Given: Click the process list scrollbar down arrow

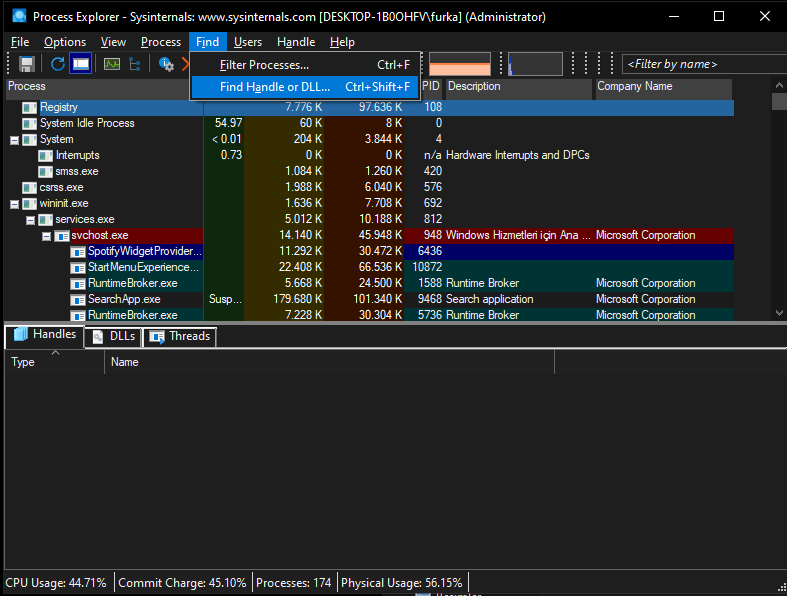Looking at the screenshot, I should click(x=779, y=313).
